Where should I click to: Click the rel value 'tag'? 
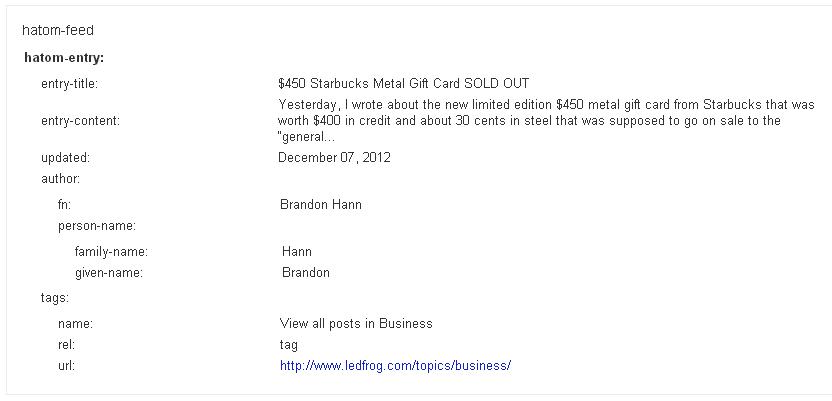[289, 345]
